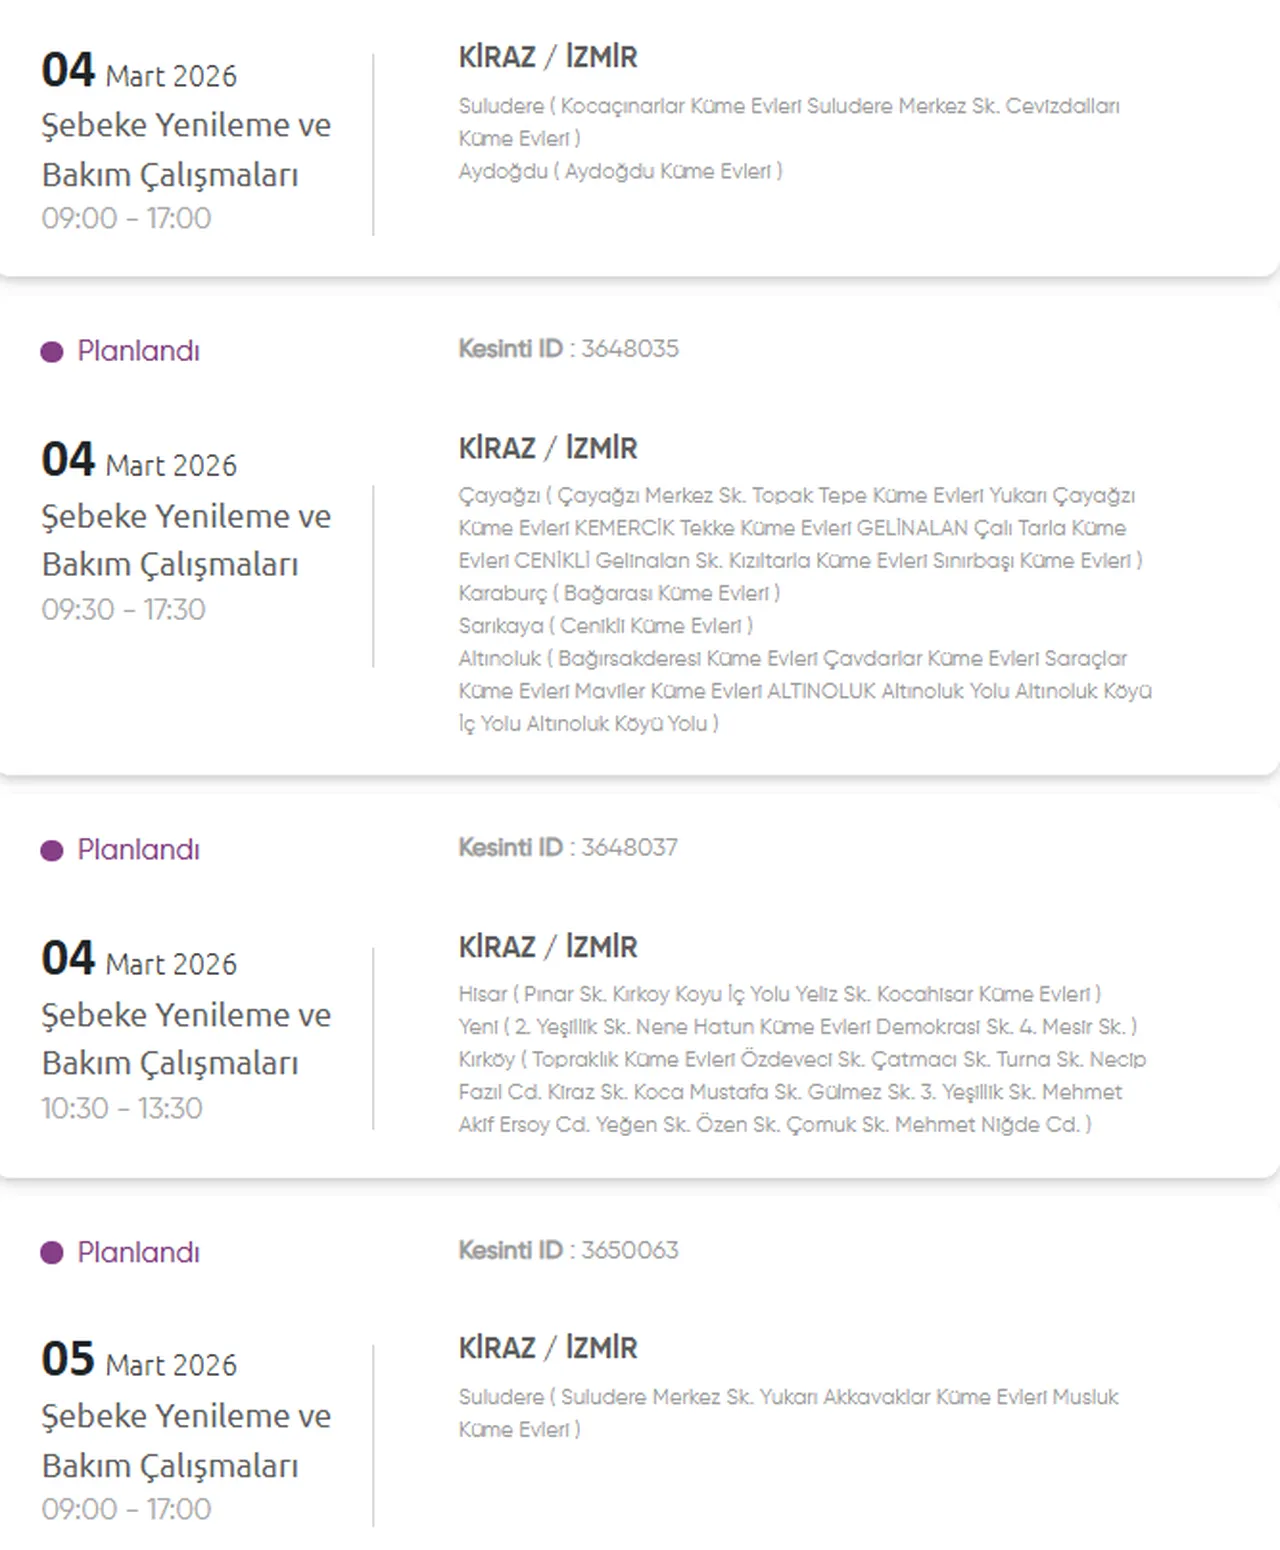Open the Şebeke Yenileme title of the 05 Mart card
Viewport: 1280px width, 1550px height.
coord(186,1440)
